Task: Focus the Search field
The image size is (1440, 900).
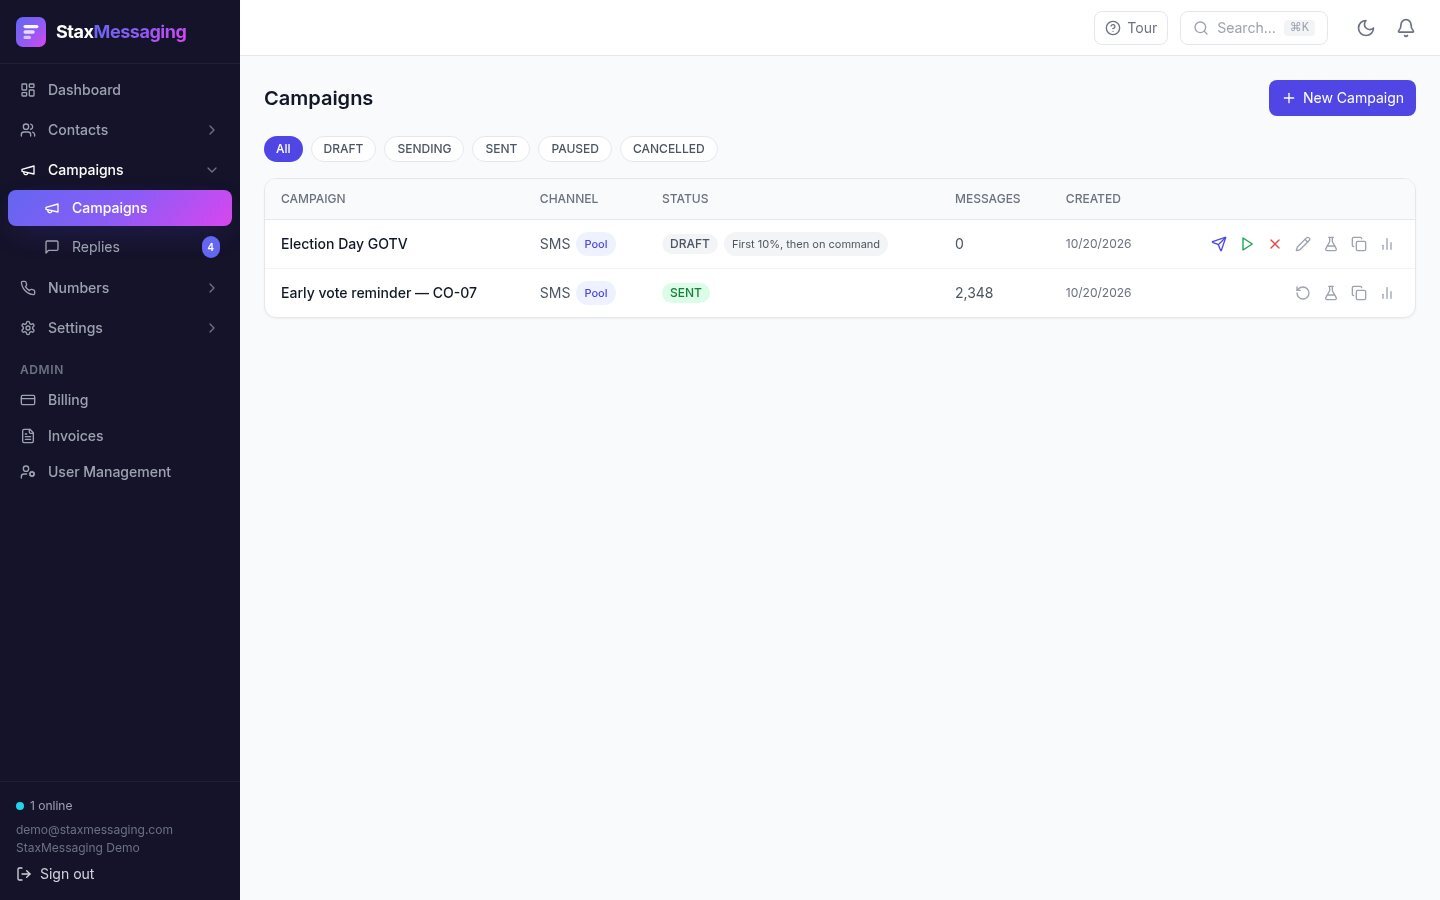Action: [1254, 28]
